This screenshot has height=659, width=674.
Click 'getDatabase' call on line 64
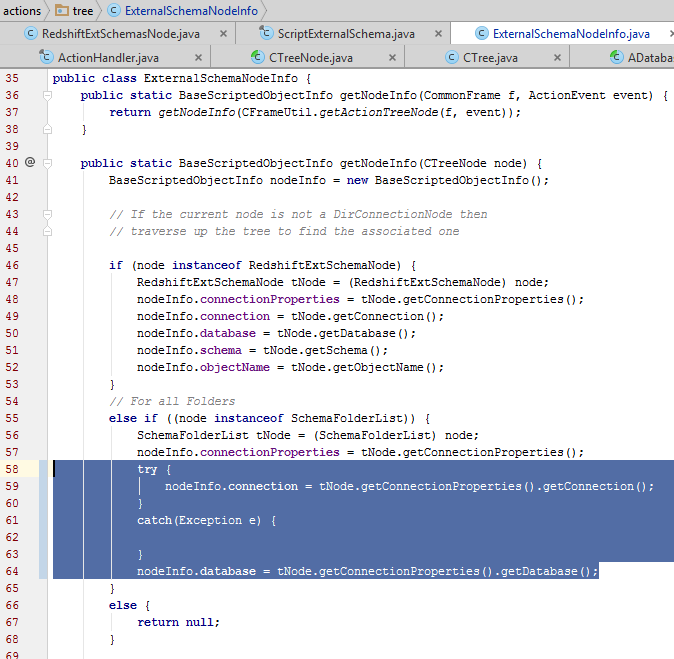point(539,571)
